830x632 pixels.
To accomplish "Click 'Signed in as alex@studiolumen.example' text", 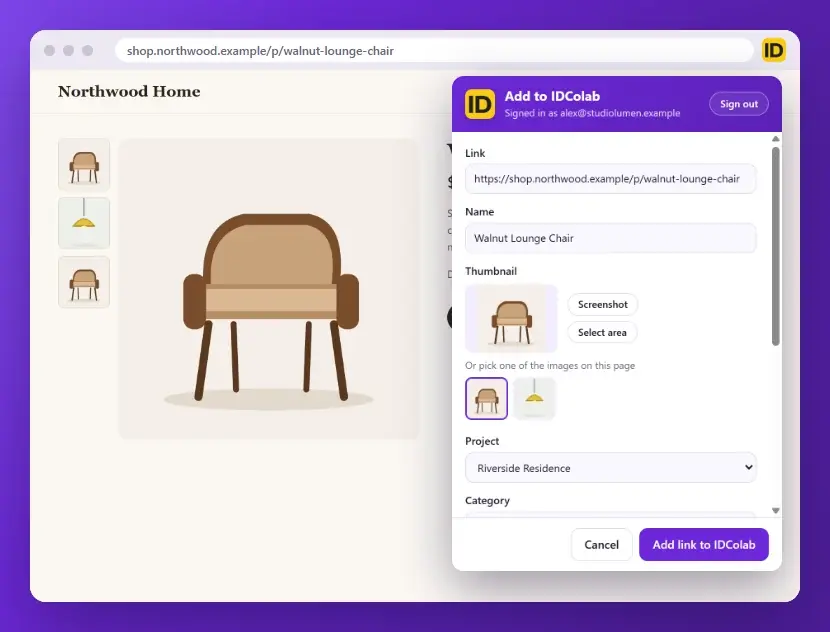I will (592, 113).
